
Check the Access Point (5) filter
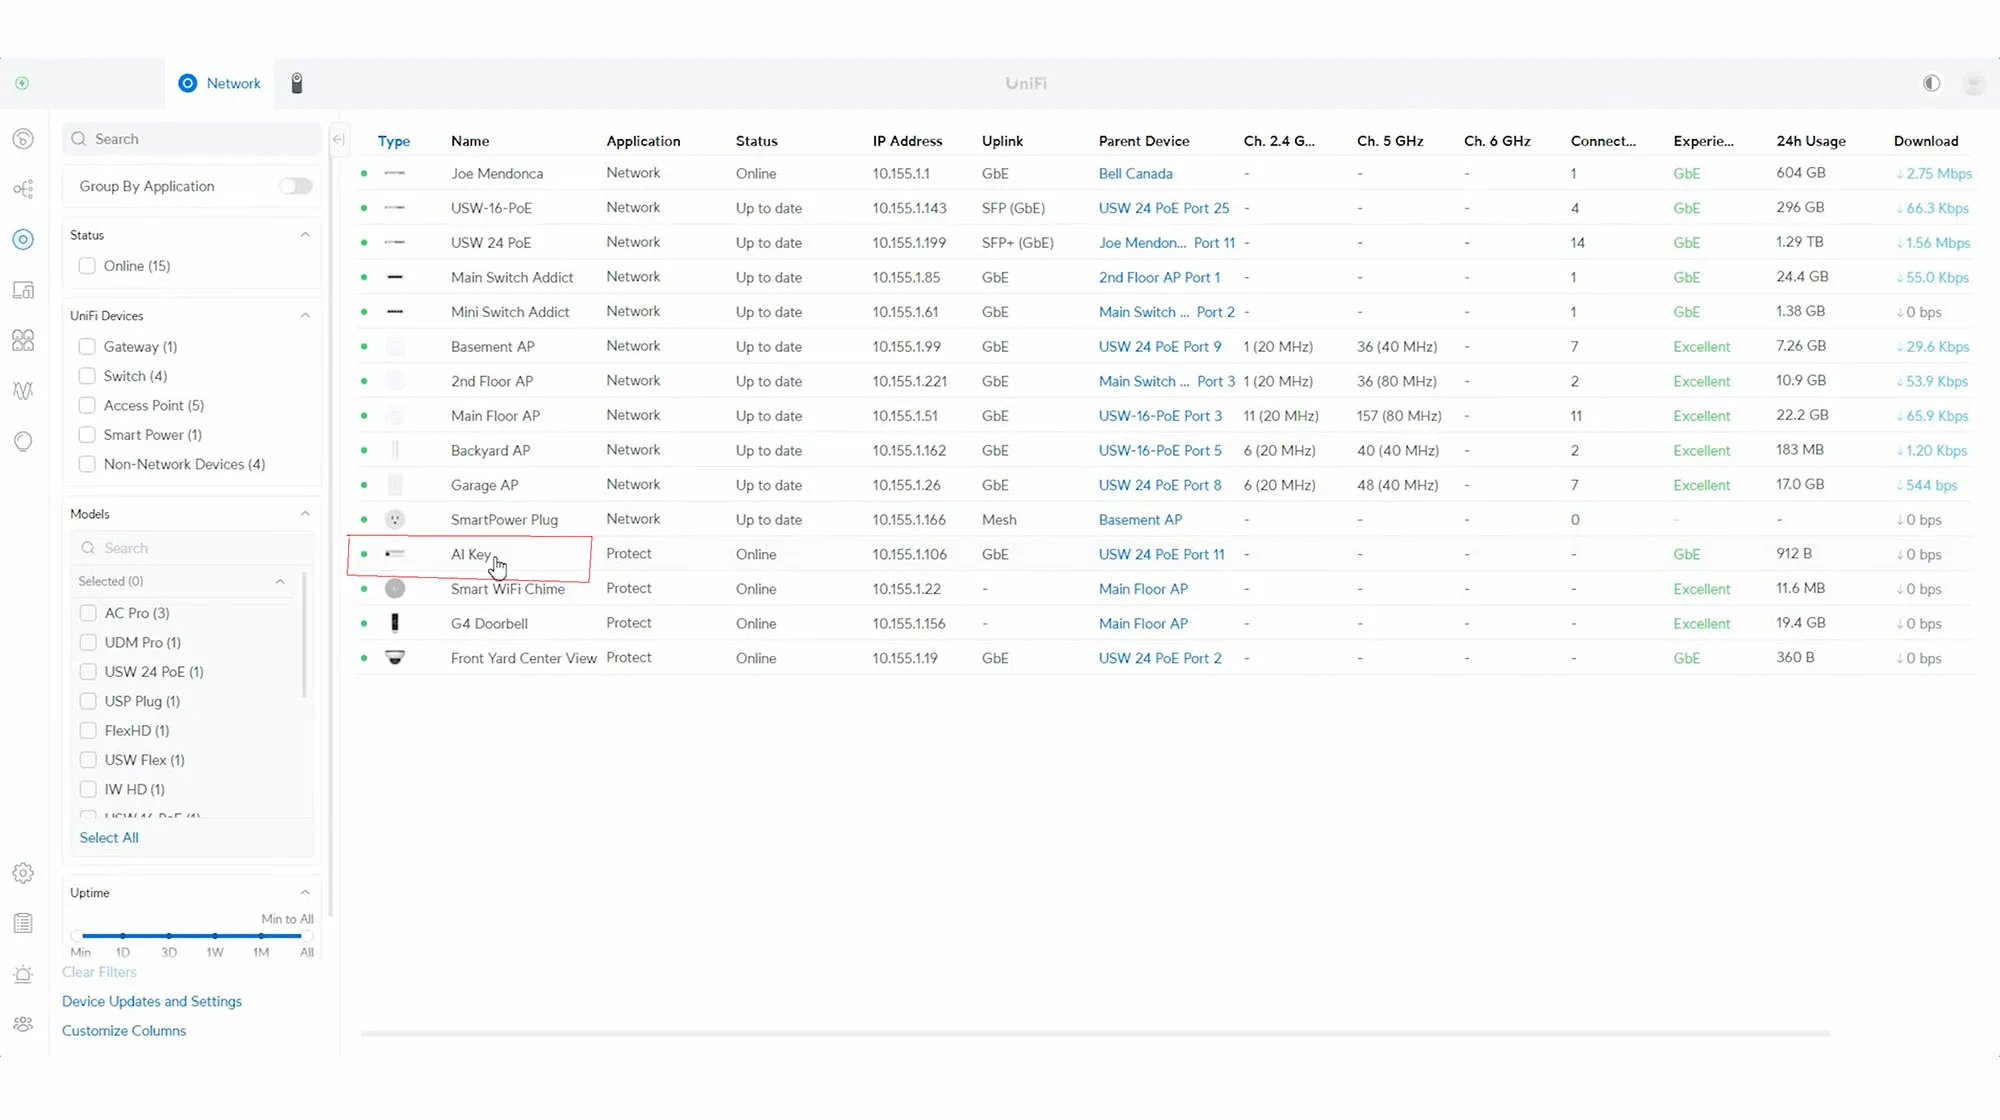88,405
